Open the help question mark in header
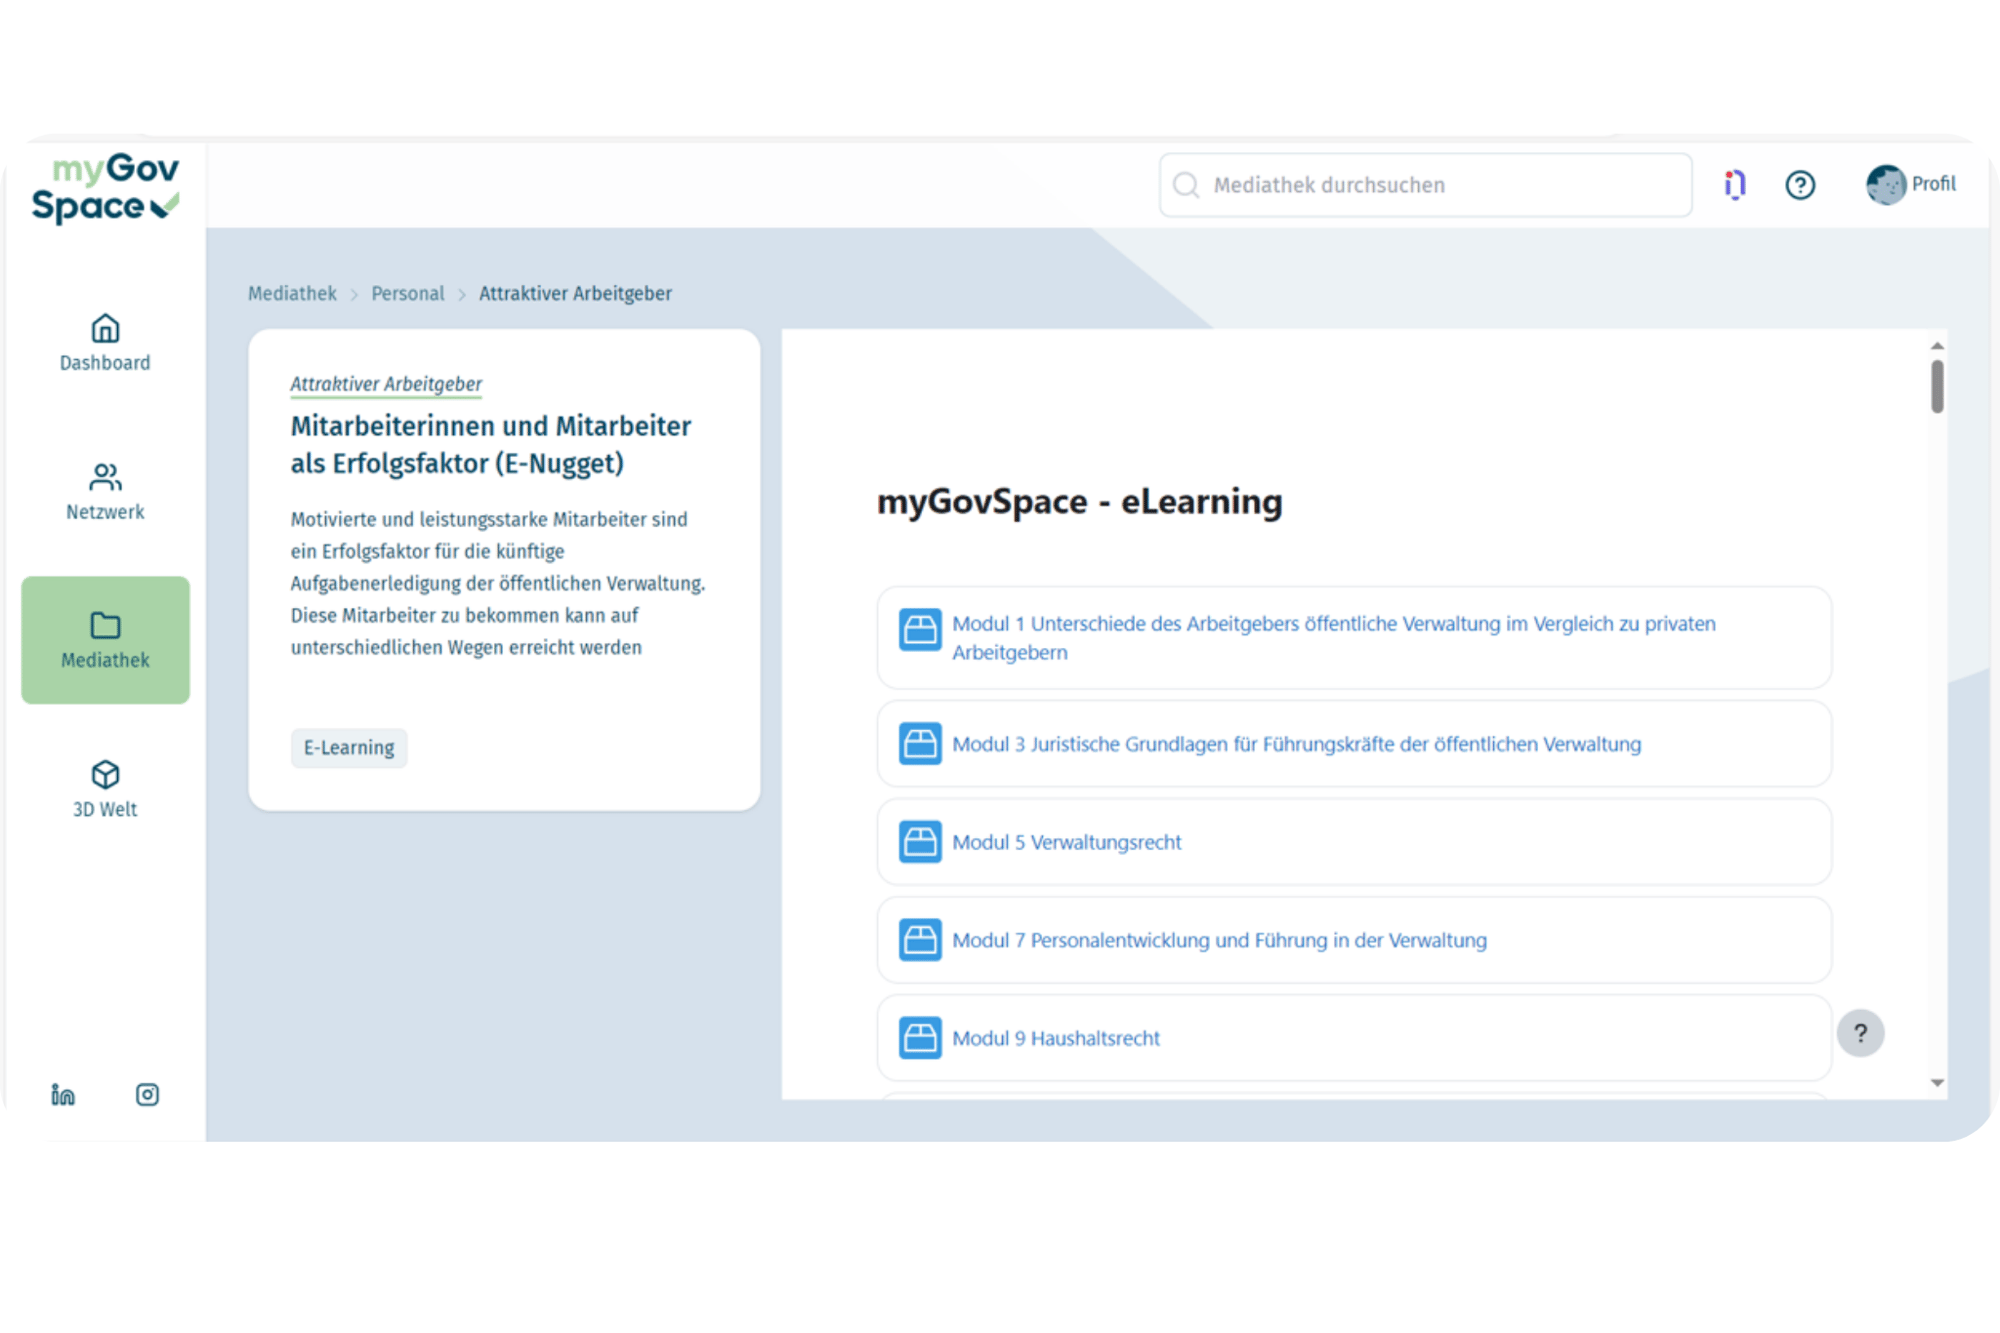The width and height of the screenshot is (2000, 1333). pyautogui.click(x=1800, y=185)
